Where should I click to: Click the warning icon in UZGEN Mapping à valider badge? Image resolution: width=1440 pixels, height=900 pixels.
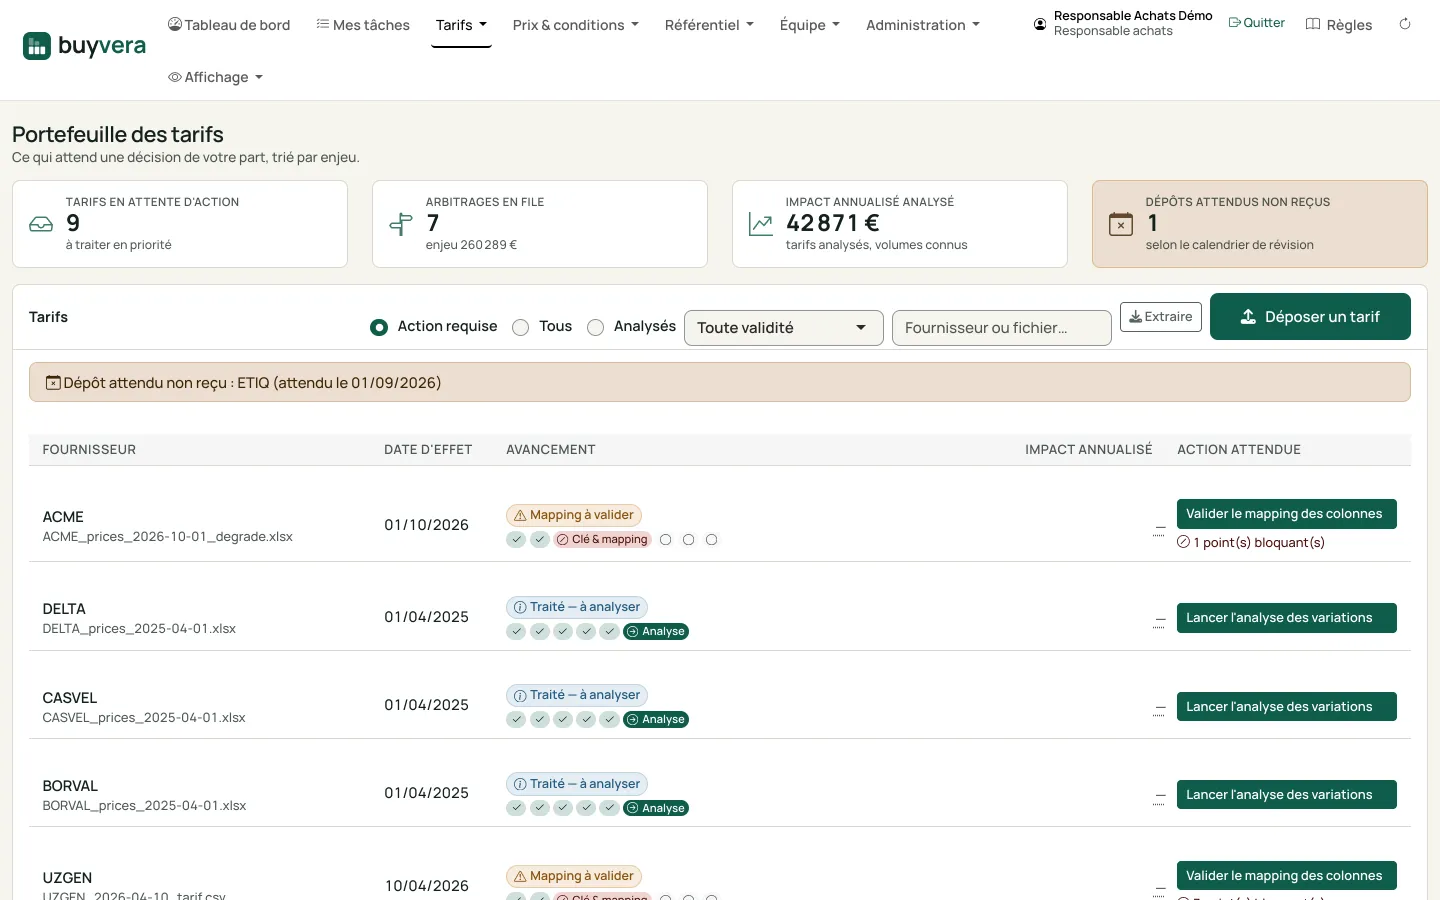click(x=520, y=876)
